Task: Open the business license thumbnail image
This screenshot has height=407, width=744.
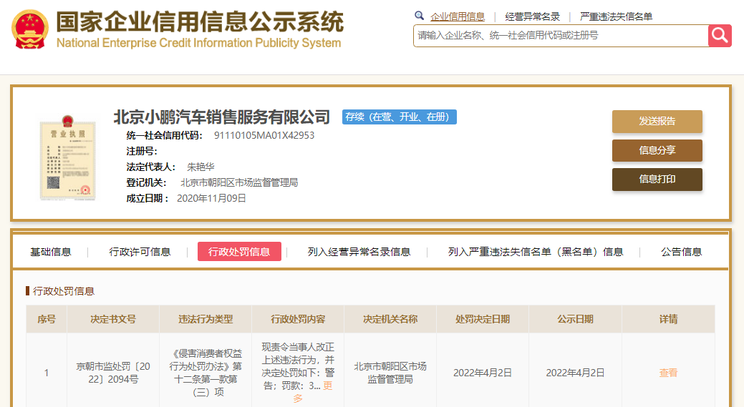Action: tap(62, 154)
